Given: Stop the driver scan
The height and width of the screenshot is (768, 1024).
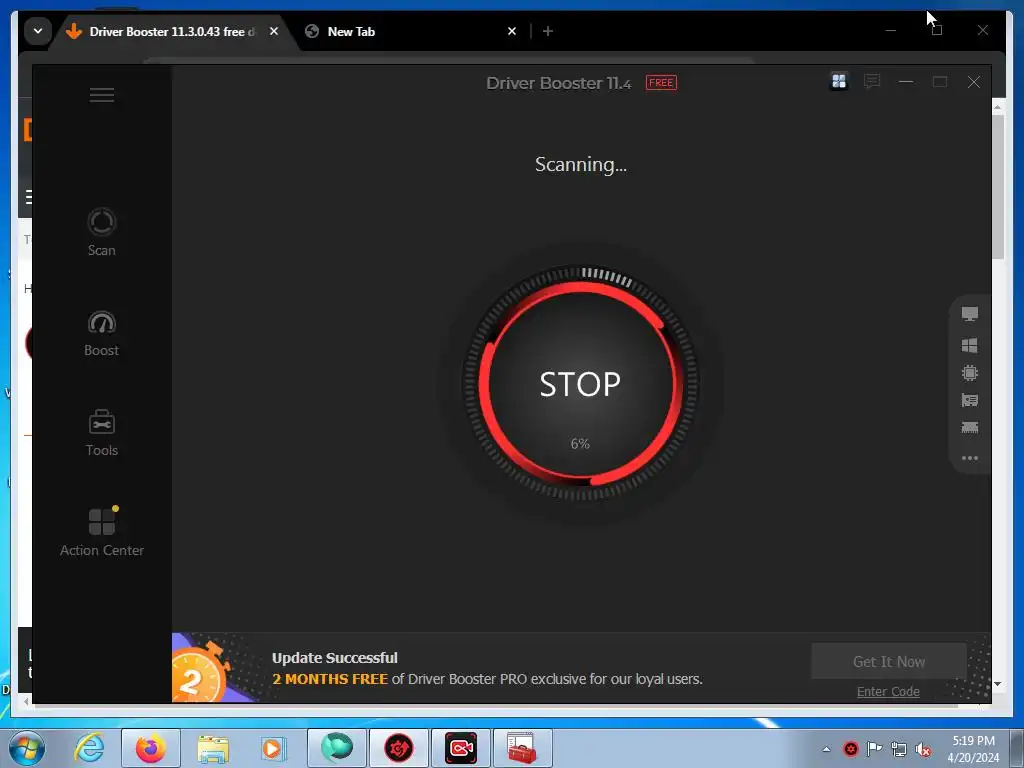Looking at the screenshot, I should (580, 383).
